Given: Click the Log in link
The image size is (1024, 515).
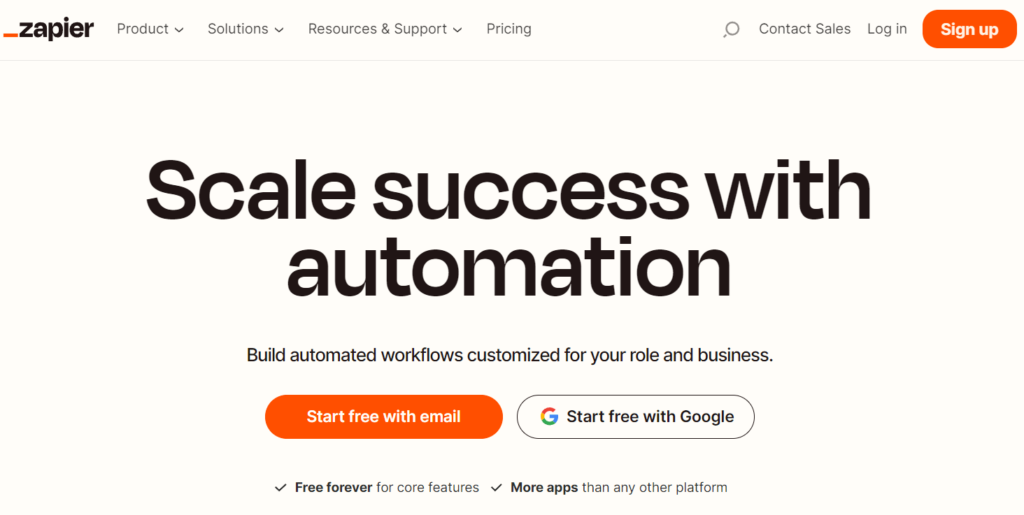Looking at the screenshot, I should [887, 29].
